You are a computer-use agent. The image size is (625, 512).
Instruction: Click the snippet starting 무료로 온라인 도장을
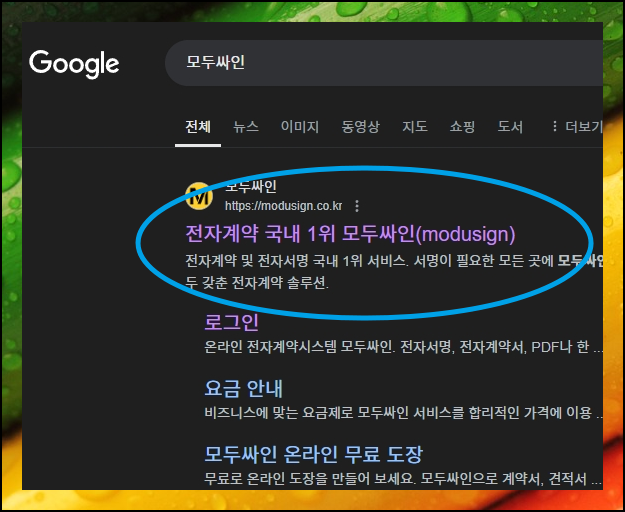pyautogui.click(x=403, y=479)
